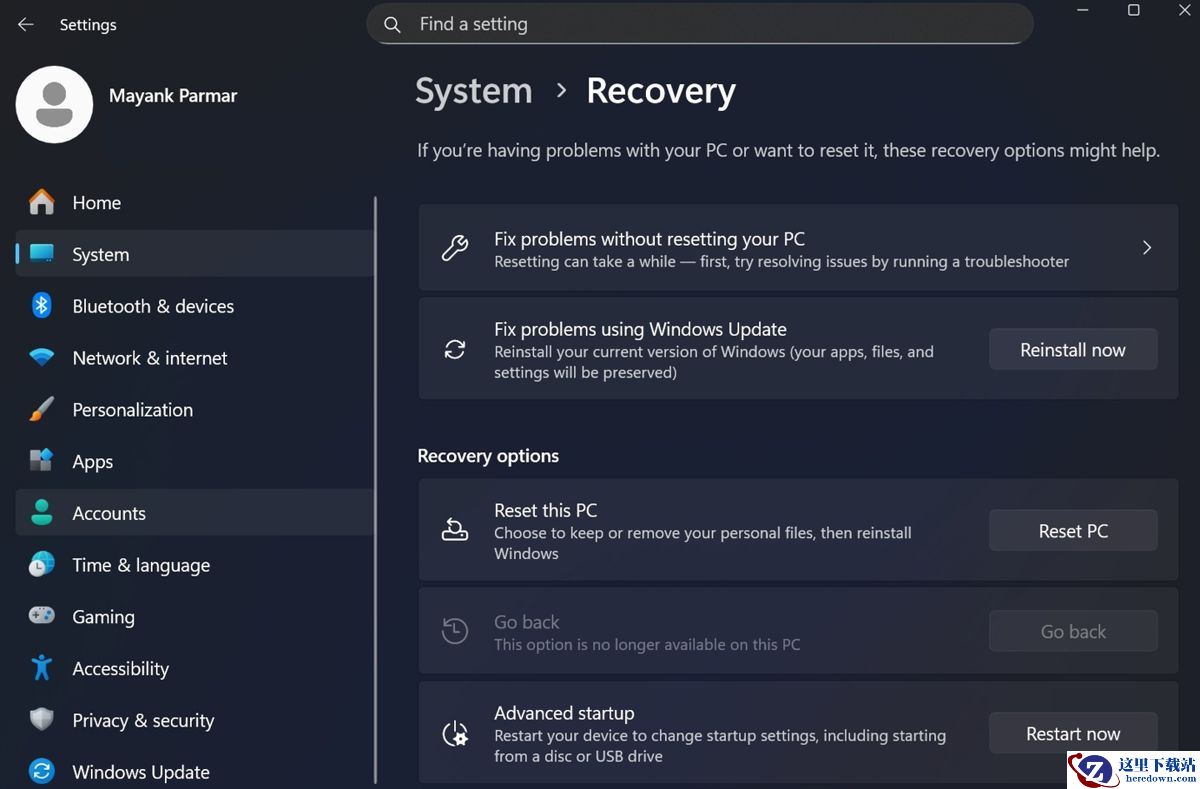Go to Gaming settings

[195, 617]
